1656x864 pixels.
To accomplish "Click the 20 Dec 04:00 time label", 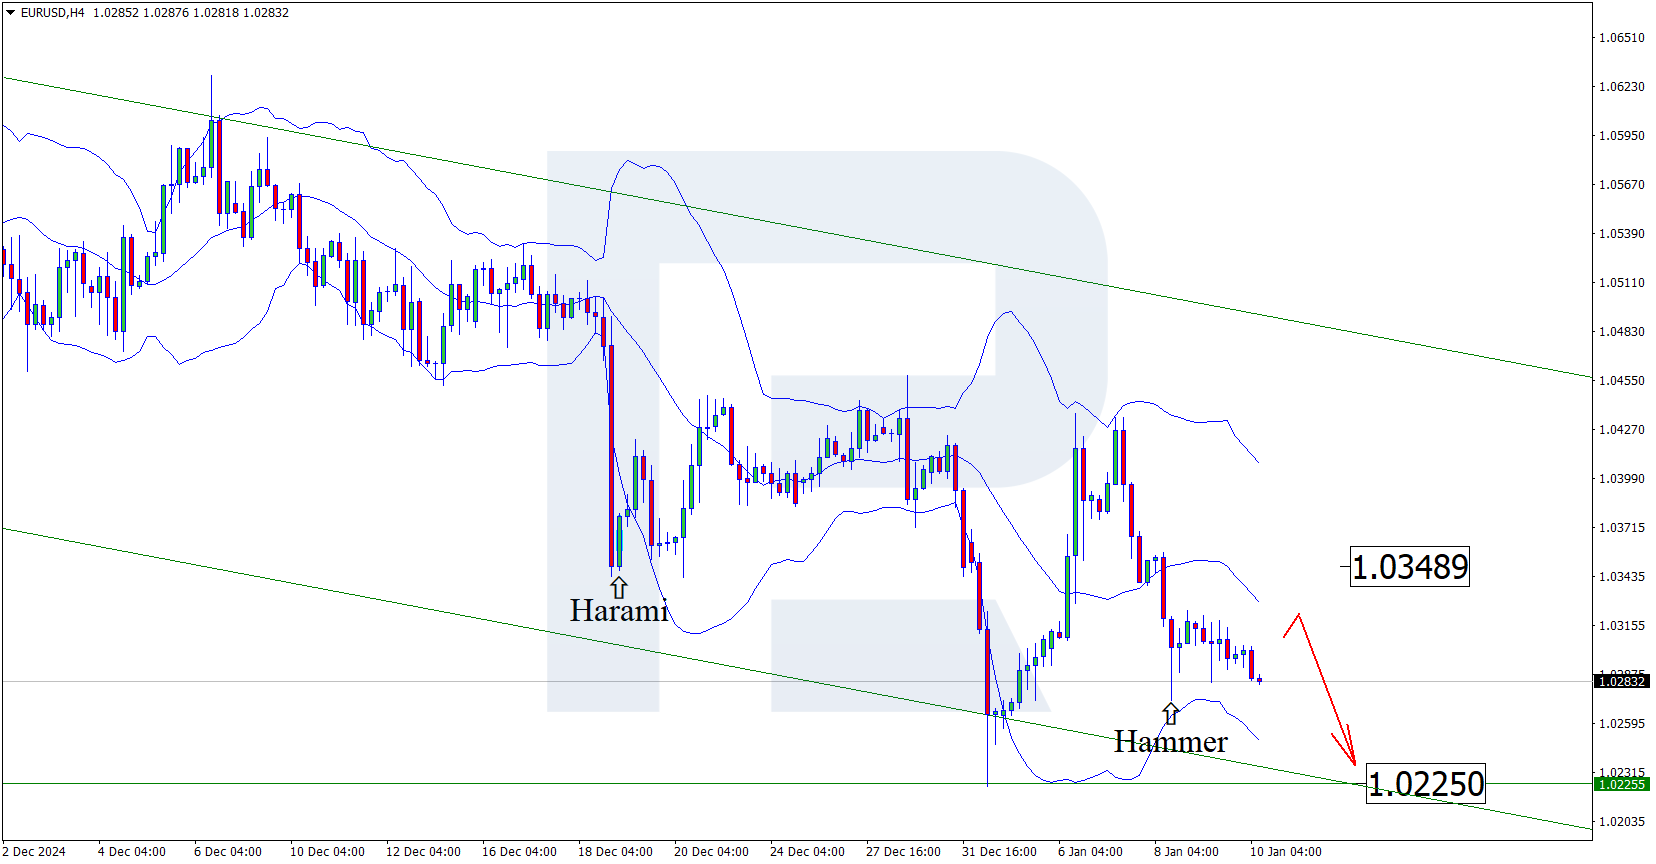I will 711,852.
